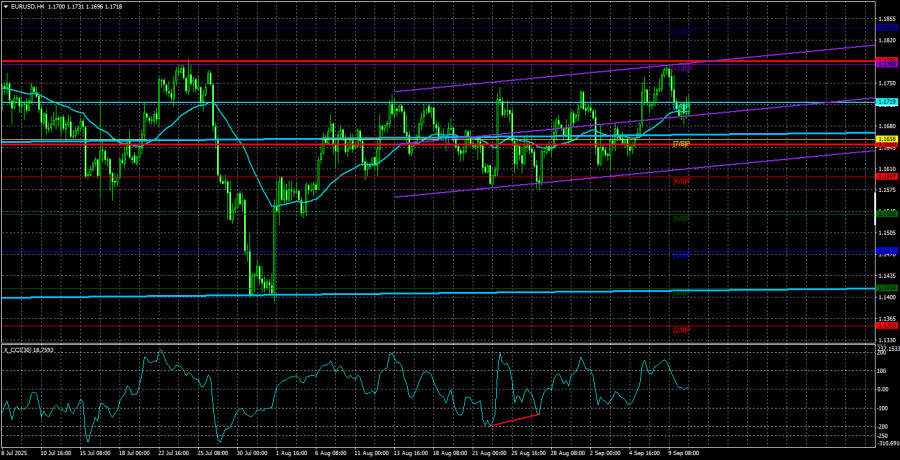Click the 8 Jul 2025 date label
The height and width of the screenshot is (460, 900).
click(17, 453)
